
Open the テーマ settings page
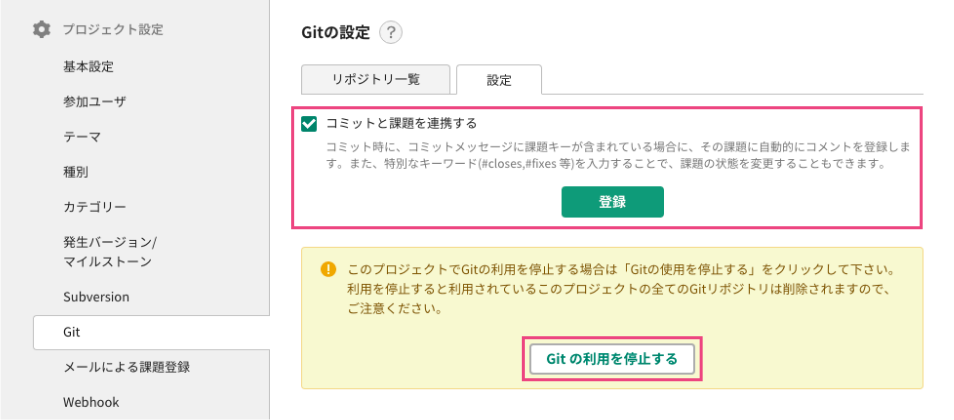pos(81,136)
